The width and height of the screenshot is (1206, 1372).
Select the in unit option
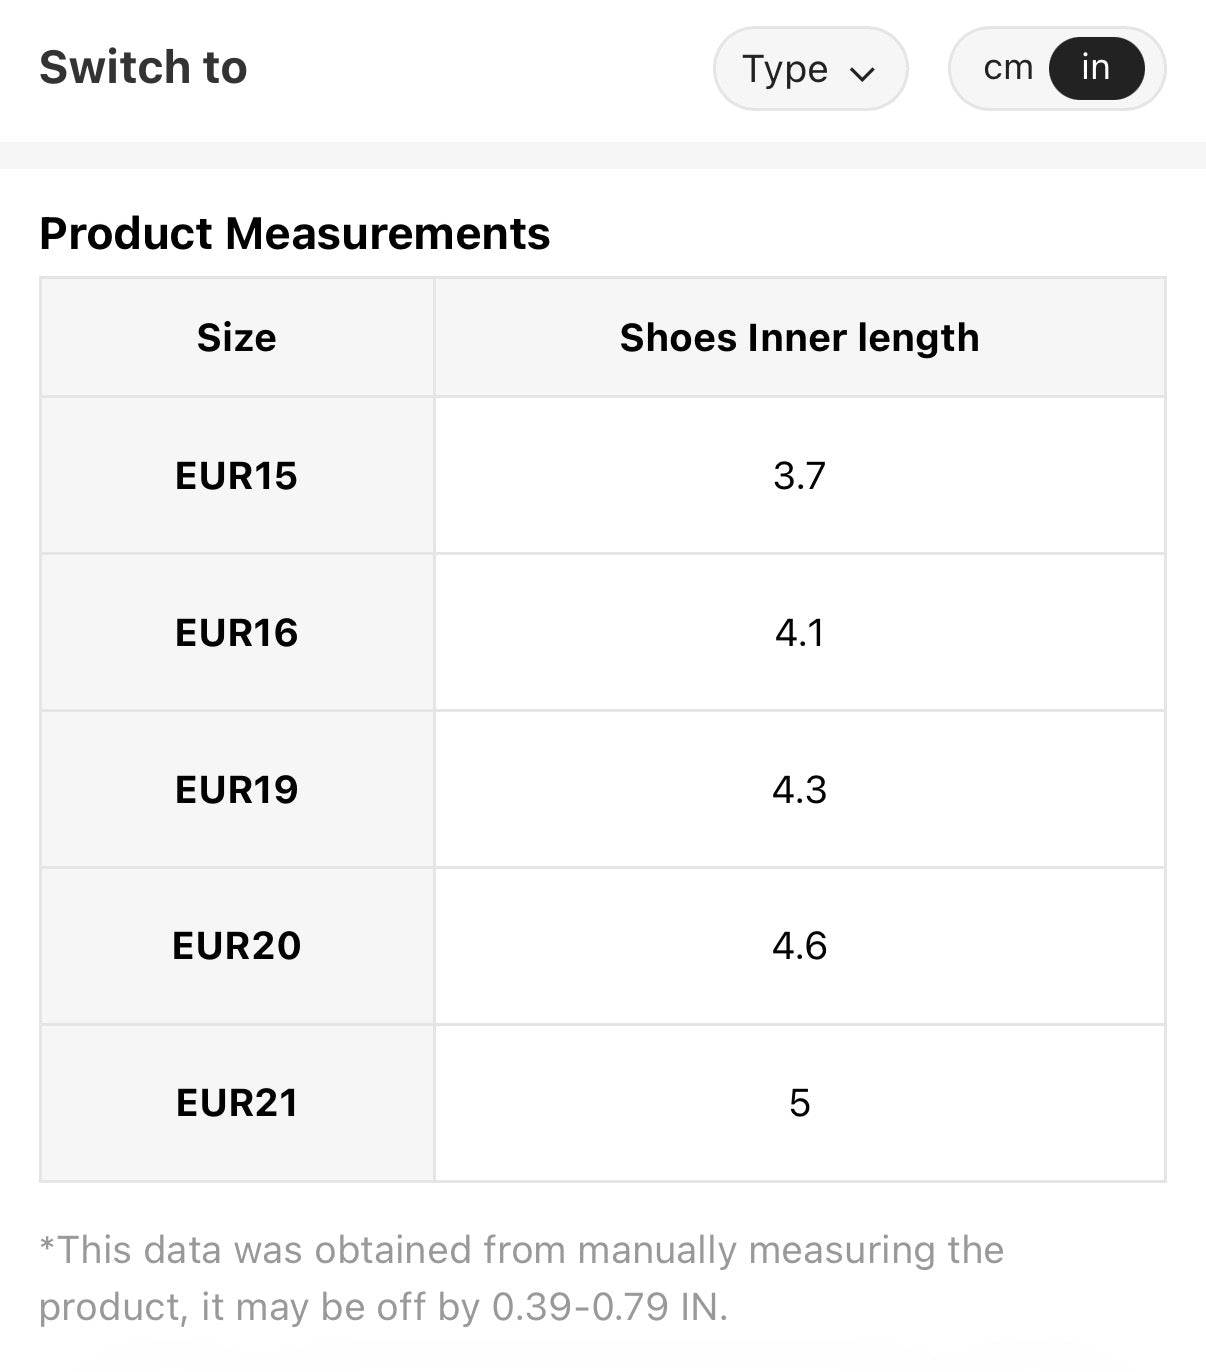pos(1095,68)
